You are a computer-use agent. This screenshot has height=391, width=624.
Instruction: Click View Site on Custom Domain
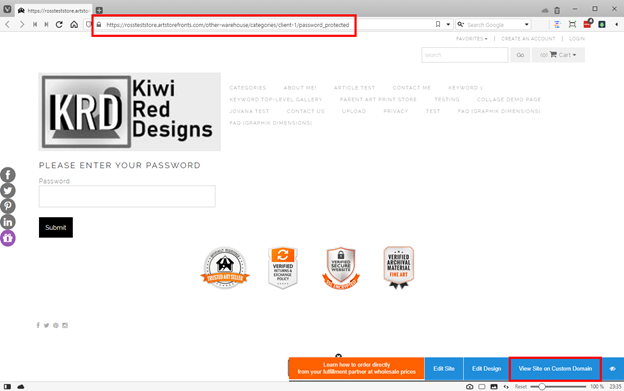click(555, 369)
